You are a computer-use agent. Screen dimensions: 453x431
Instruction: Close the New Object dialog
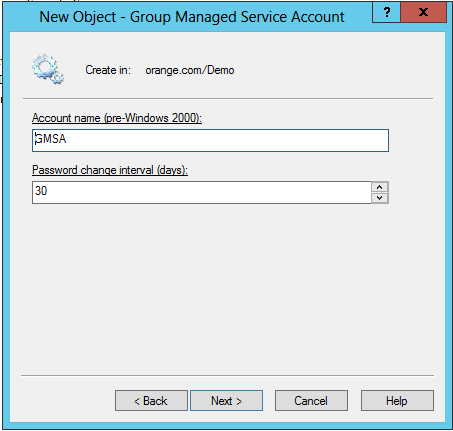coord(423,12)
